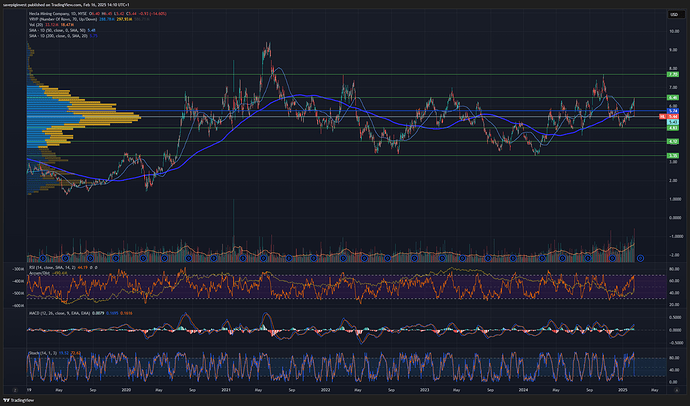Screen dimensions: 690x406
Task: Click the -0.5000 value on MACD scale
Action: click(x=675, y=342)
